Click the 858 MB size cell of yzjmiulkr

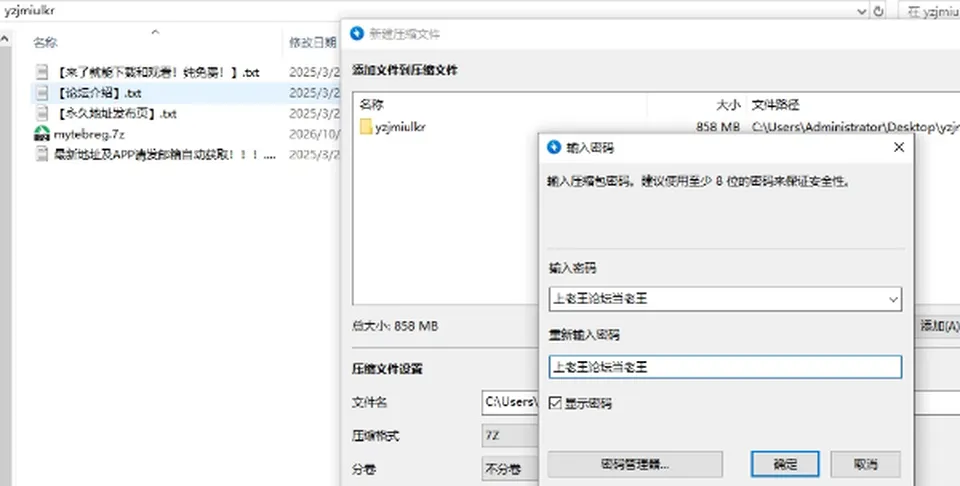(x=718, y=127)
